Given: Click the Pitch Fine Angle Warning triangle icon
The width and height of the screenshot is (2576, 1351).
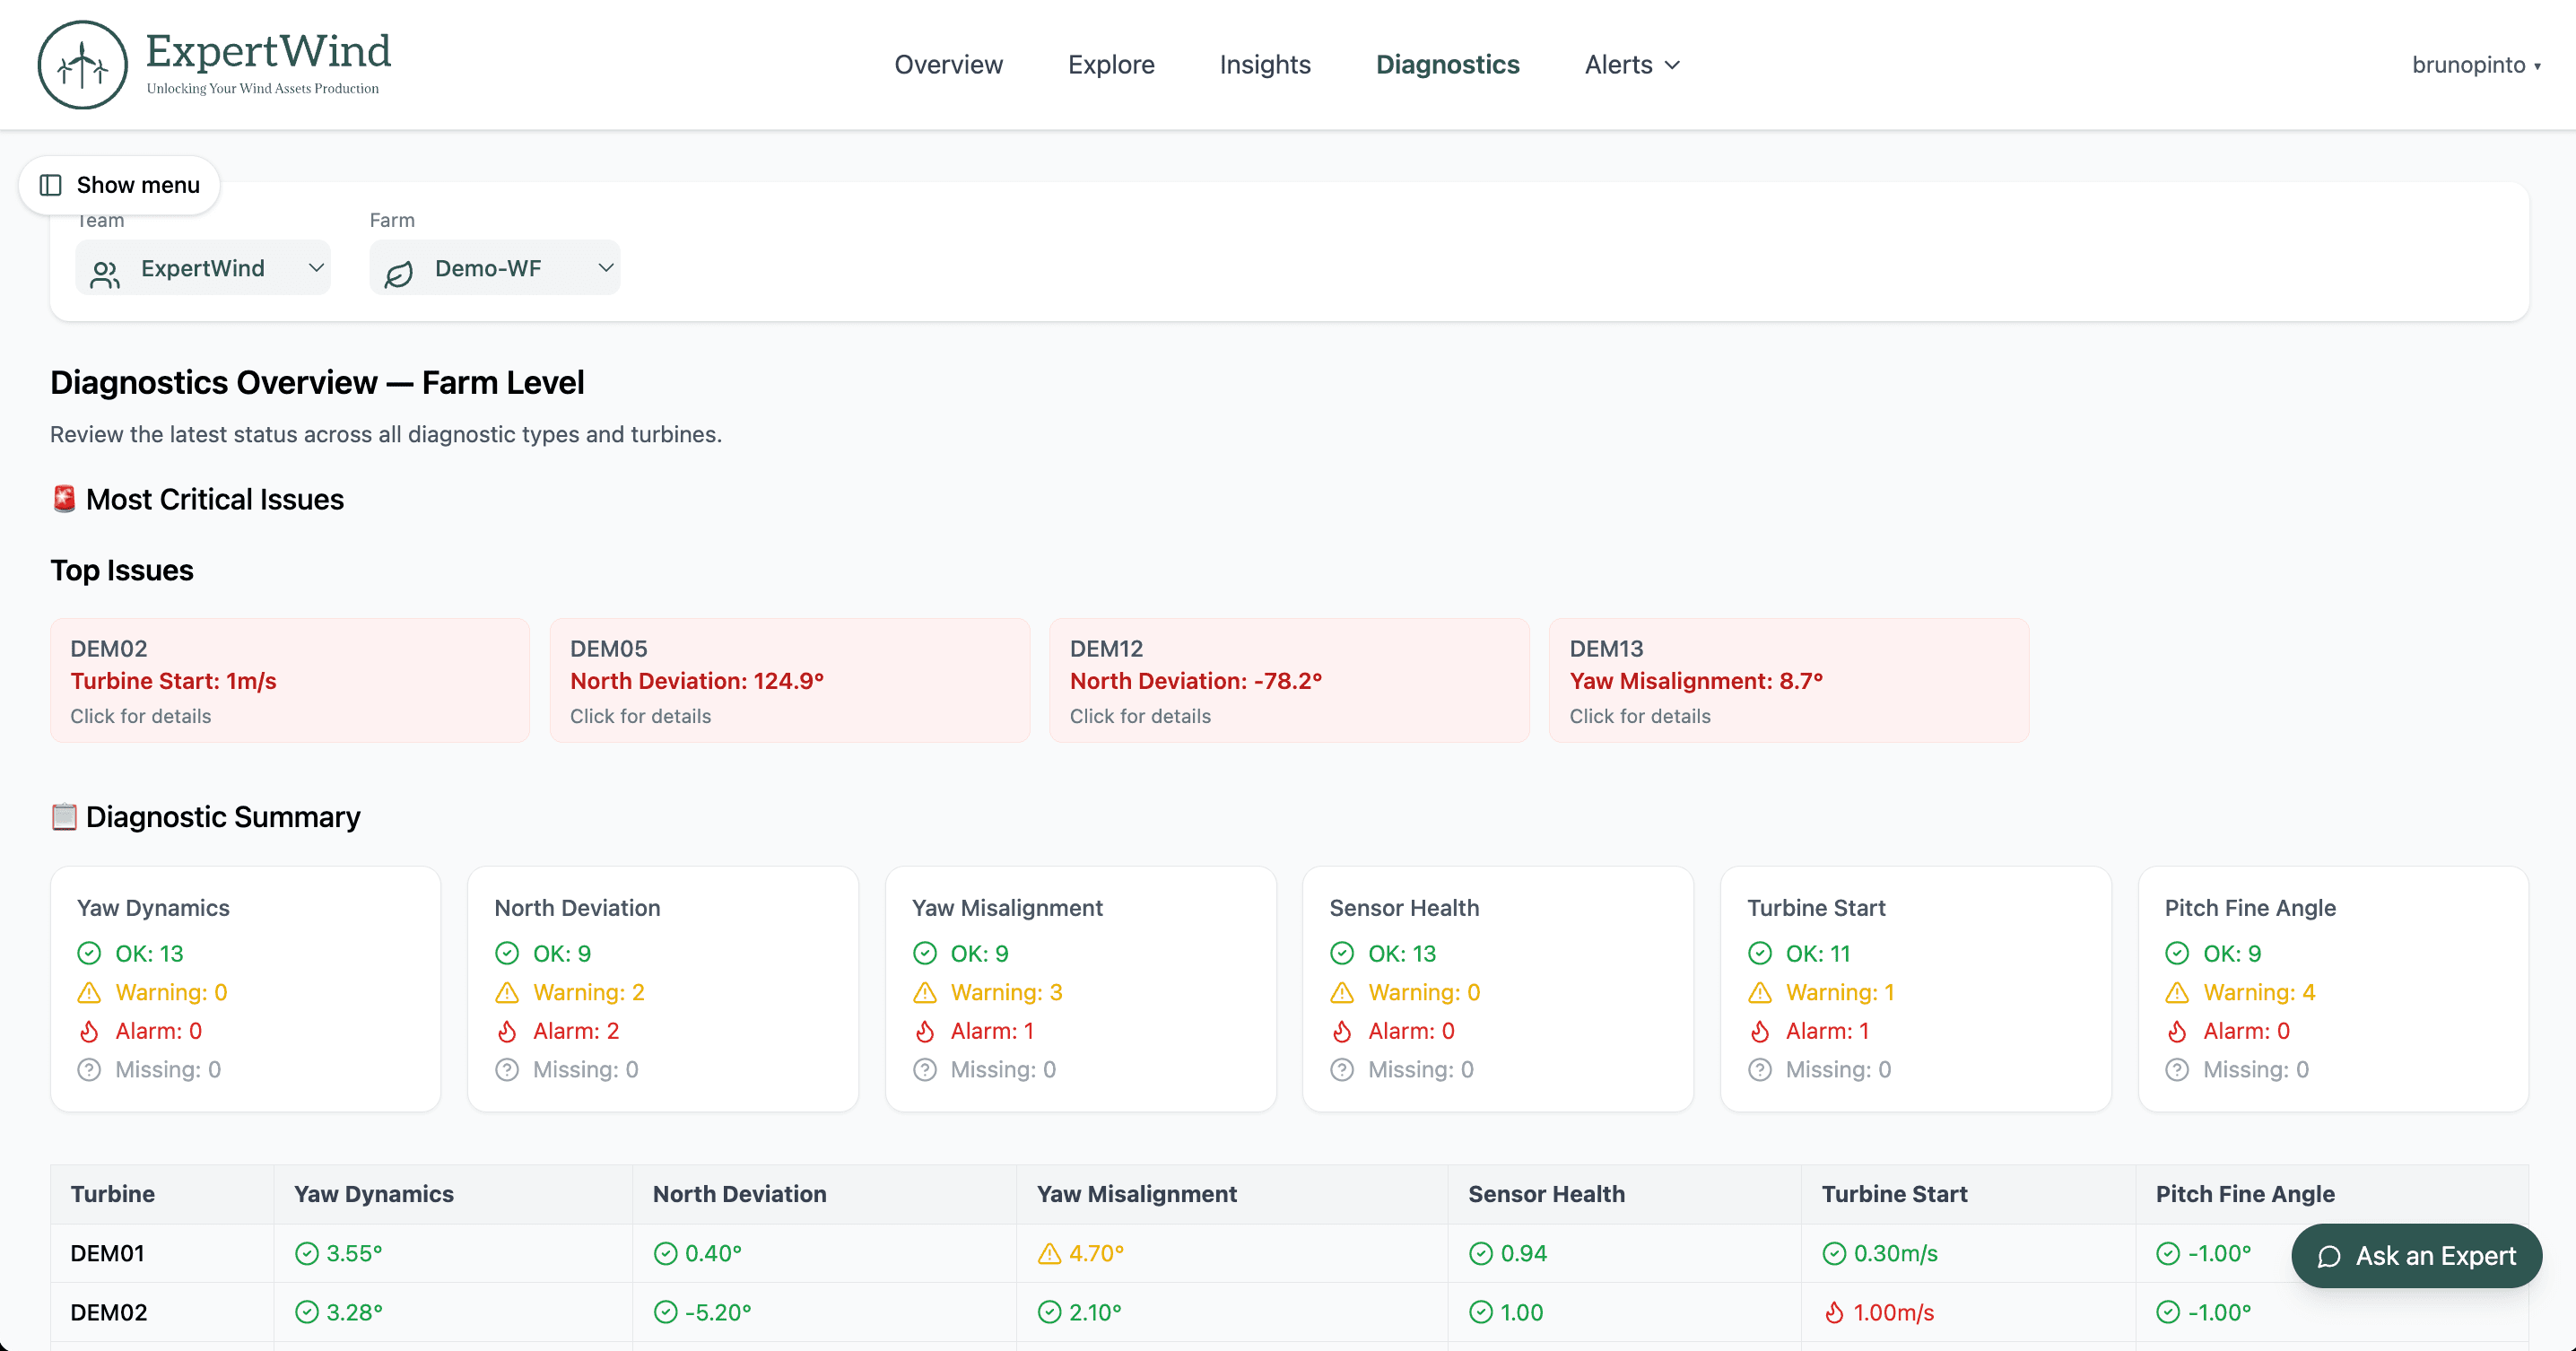Looking at the screenshot, I should pos(2177,992).
